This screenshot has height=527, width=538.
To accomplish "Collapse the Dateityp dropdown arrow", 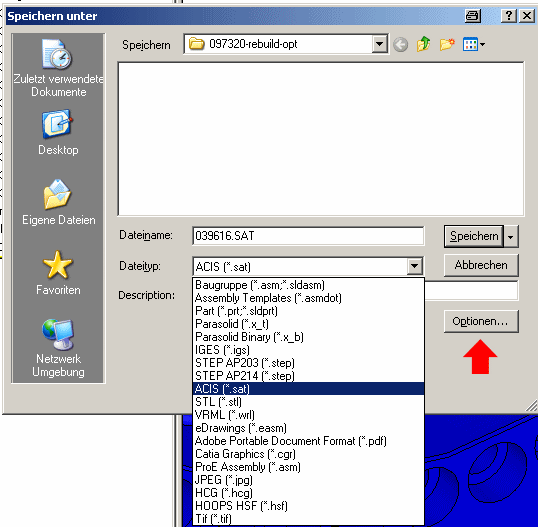I will (414, 266).
